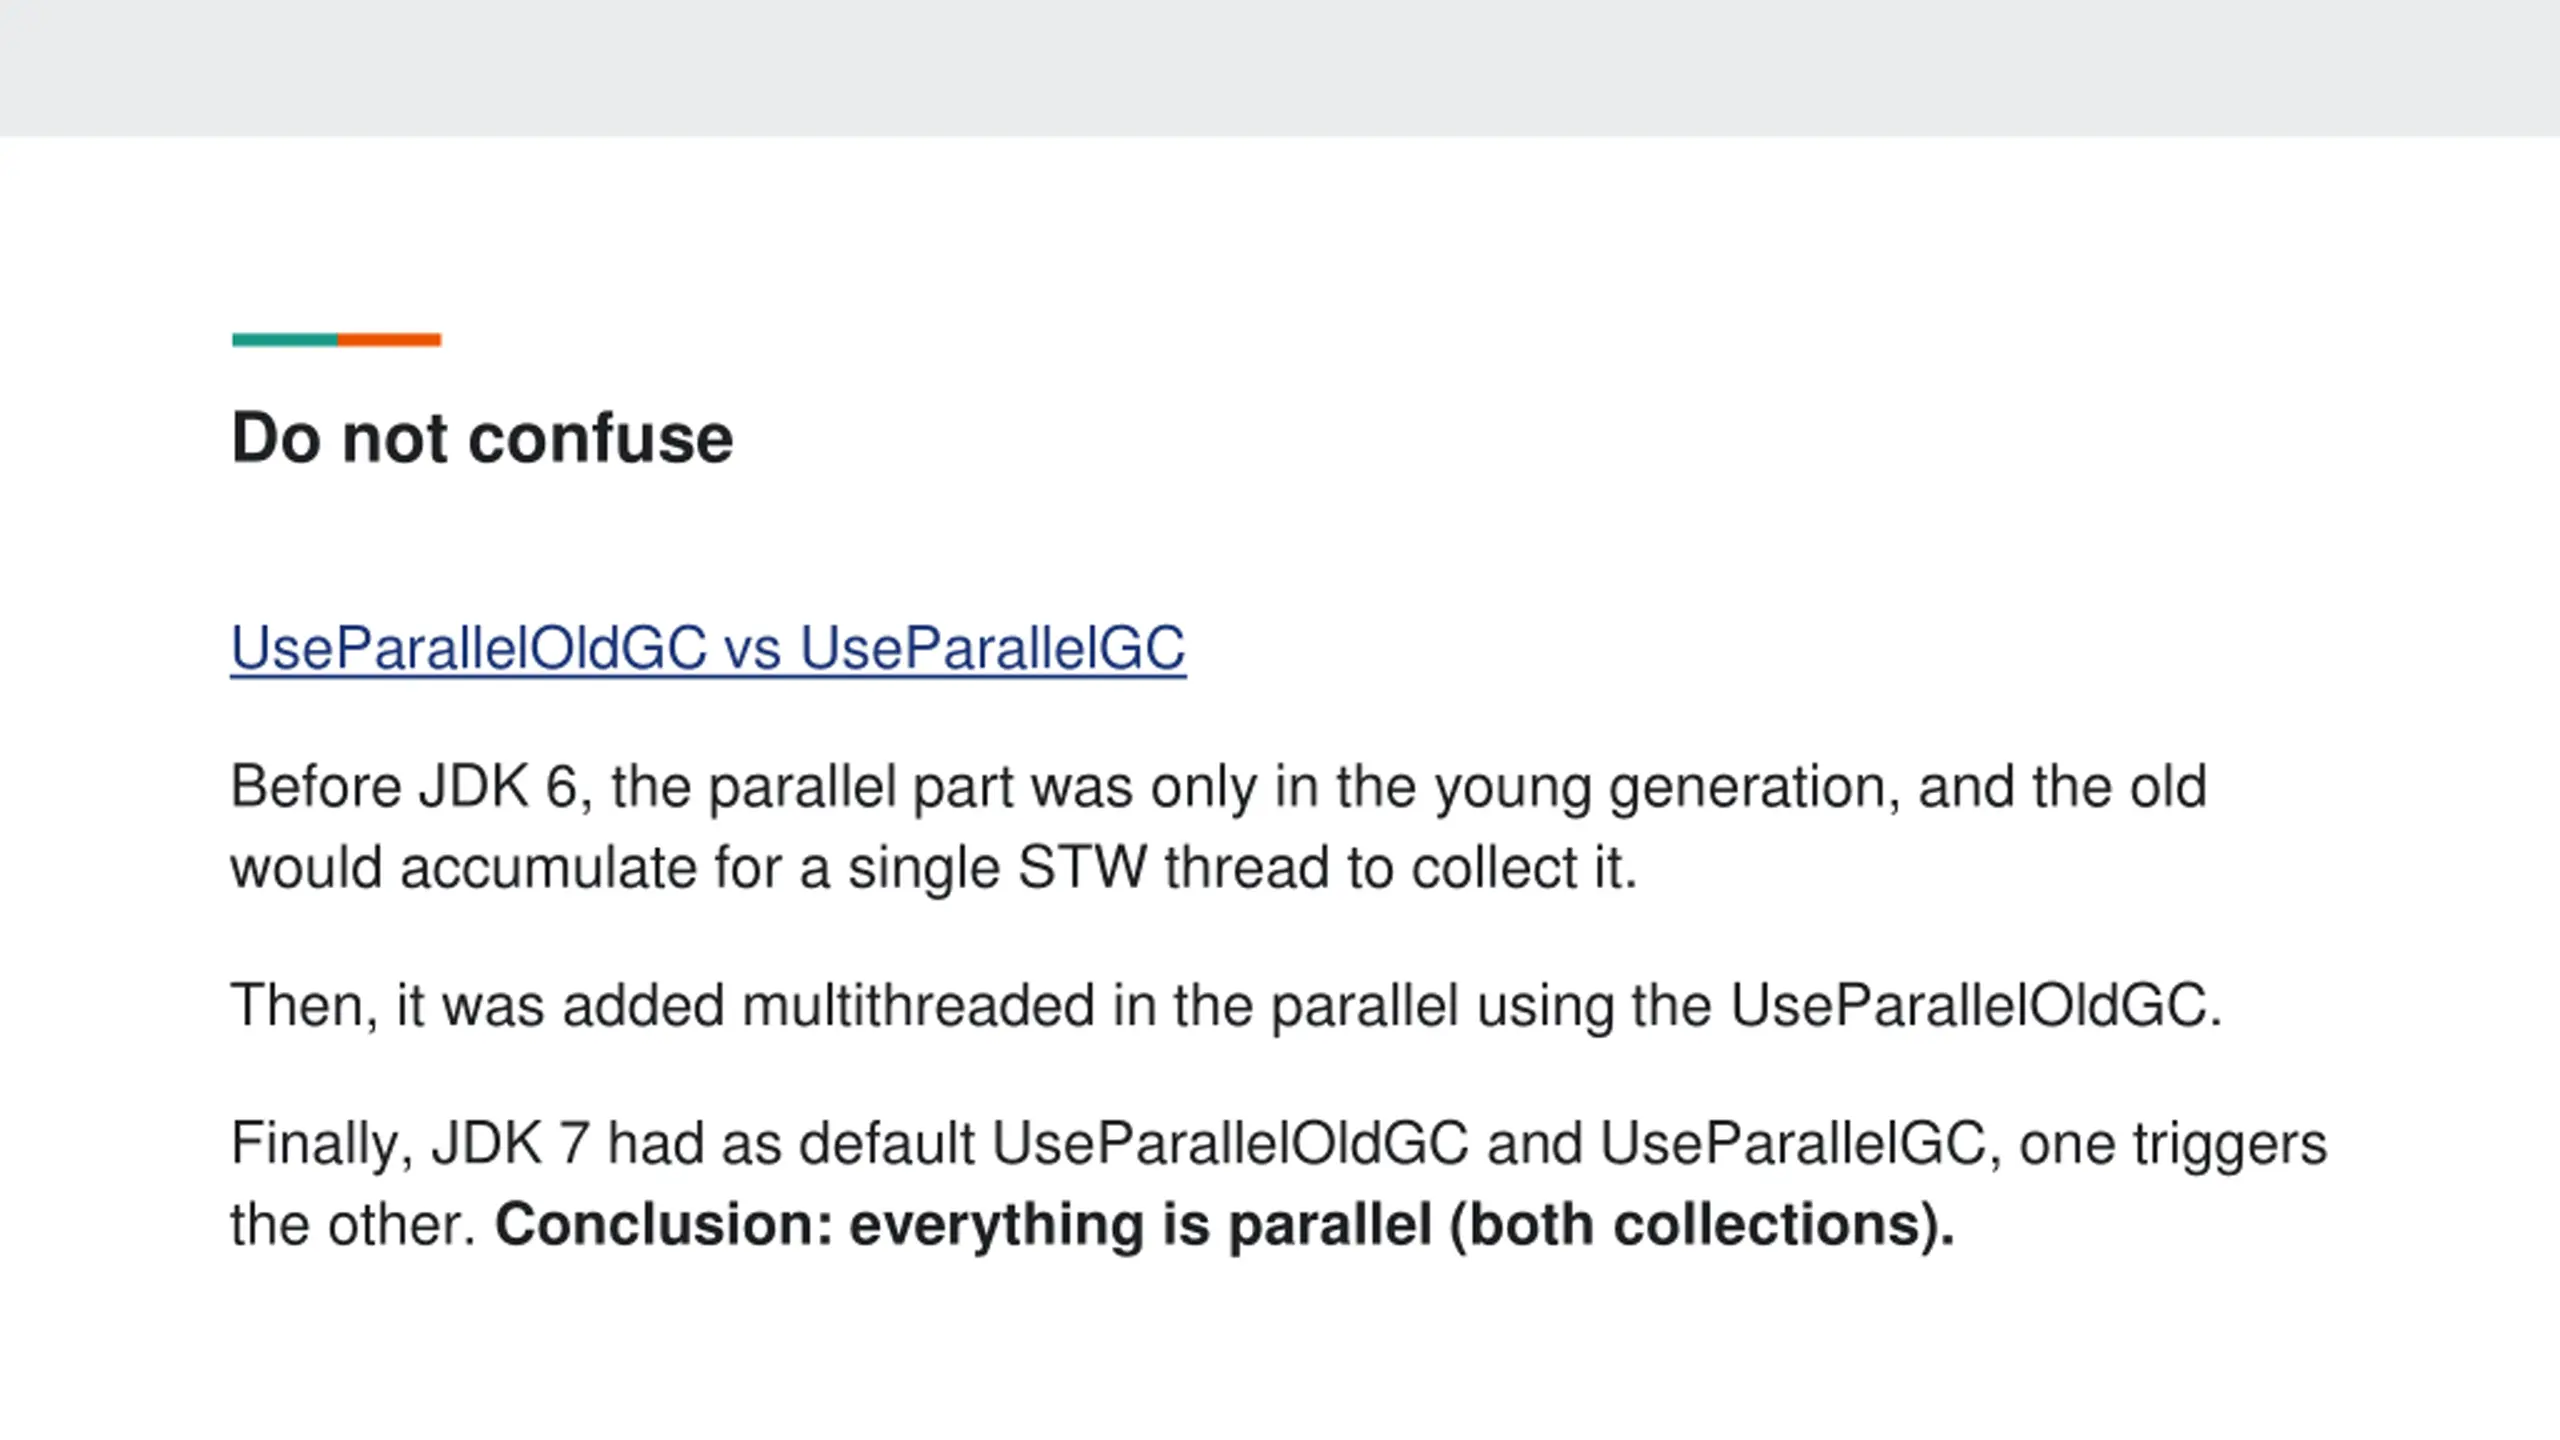Click the word "UseParallelOldGC" in the link

click(469, 648)
